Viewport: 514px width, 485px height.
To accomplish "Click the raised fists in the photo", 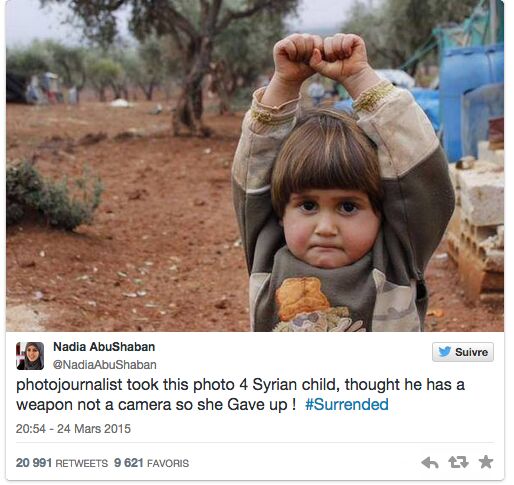I will [x=320, y=57].
